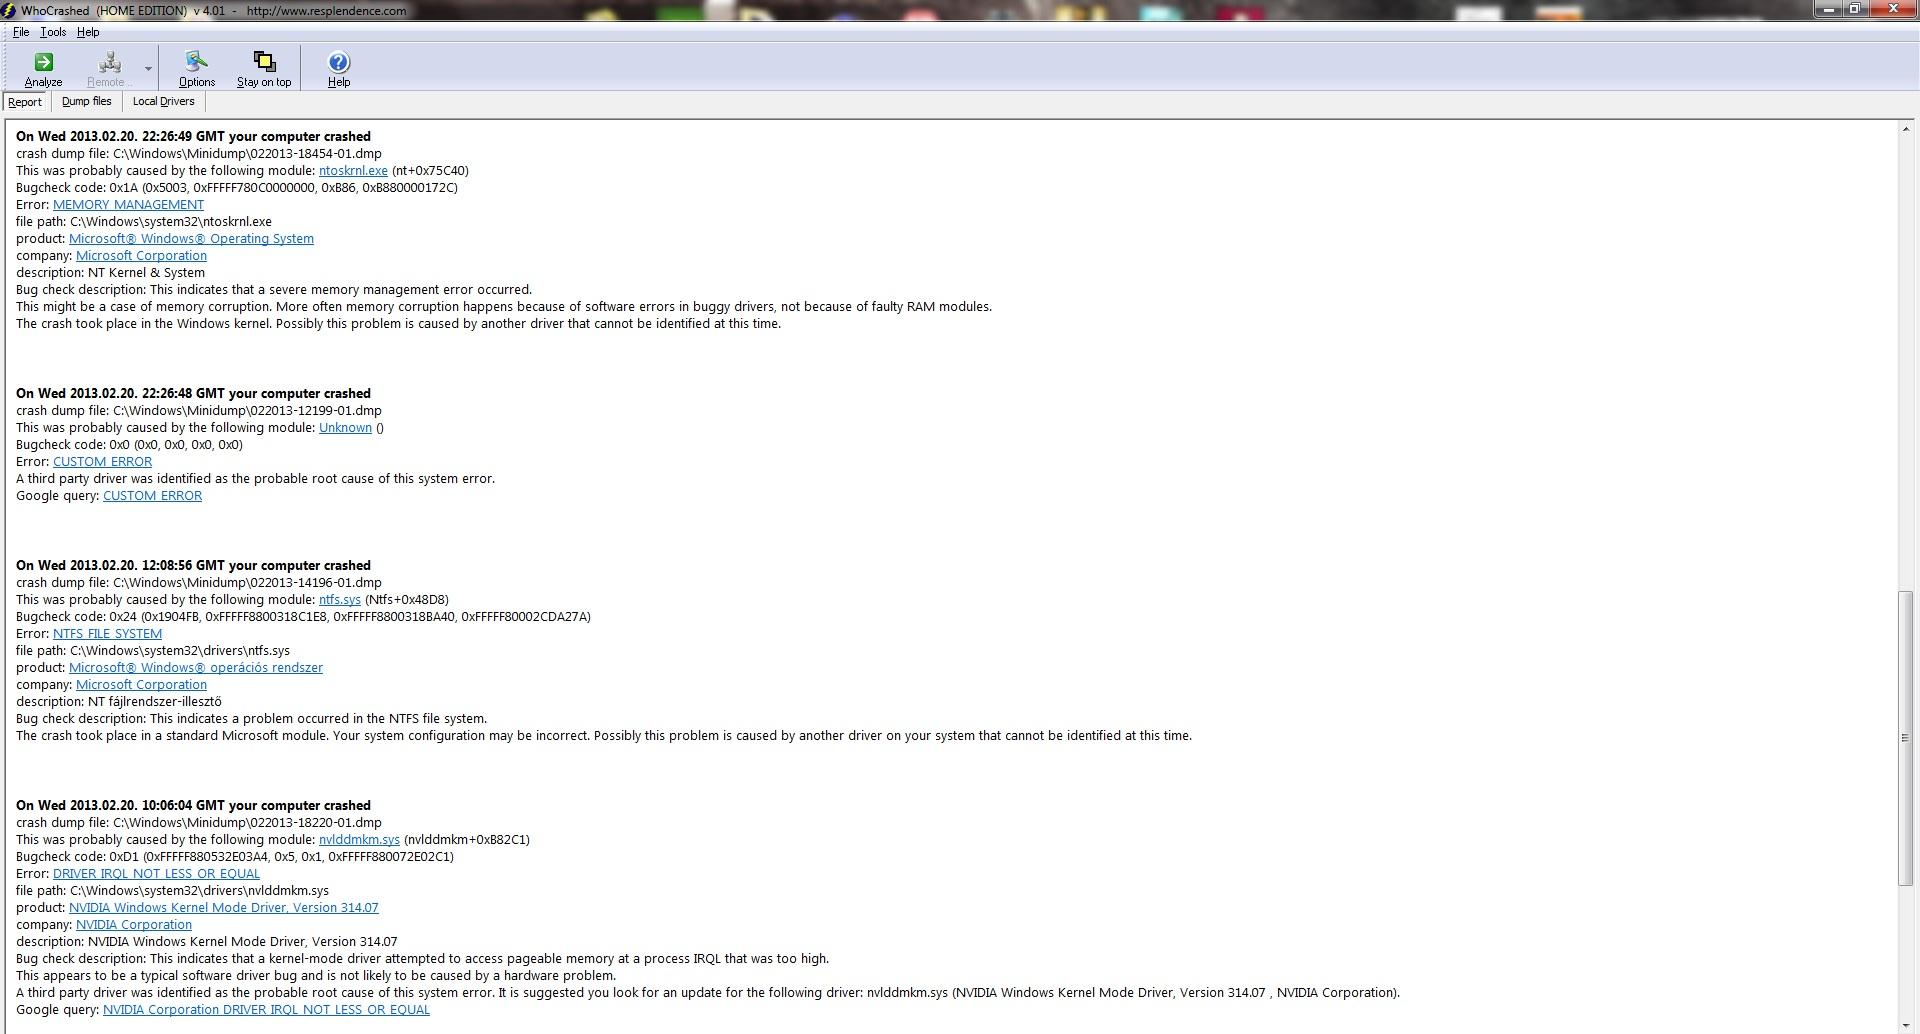
Task: Open the nvlddmkm.sys module link
Action: click(x=359, y=839)
